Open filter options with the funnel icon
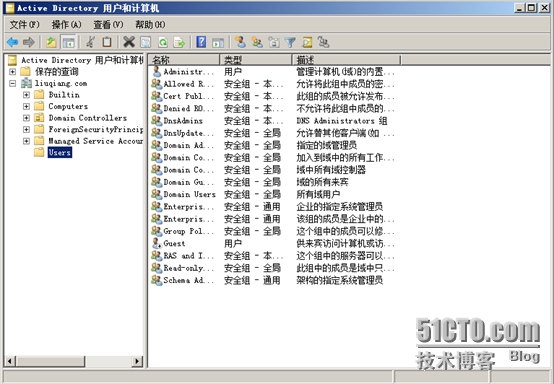Viewport: 554px width, 384px height. point(290,42)
